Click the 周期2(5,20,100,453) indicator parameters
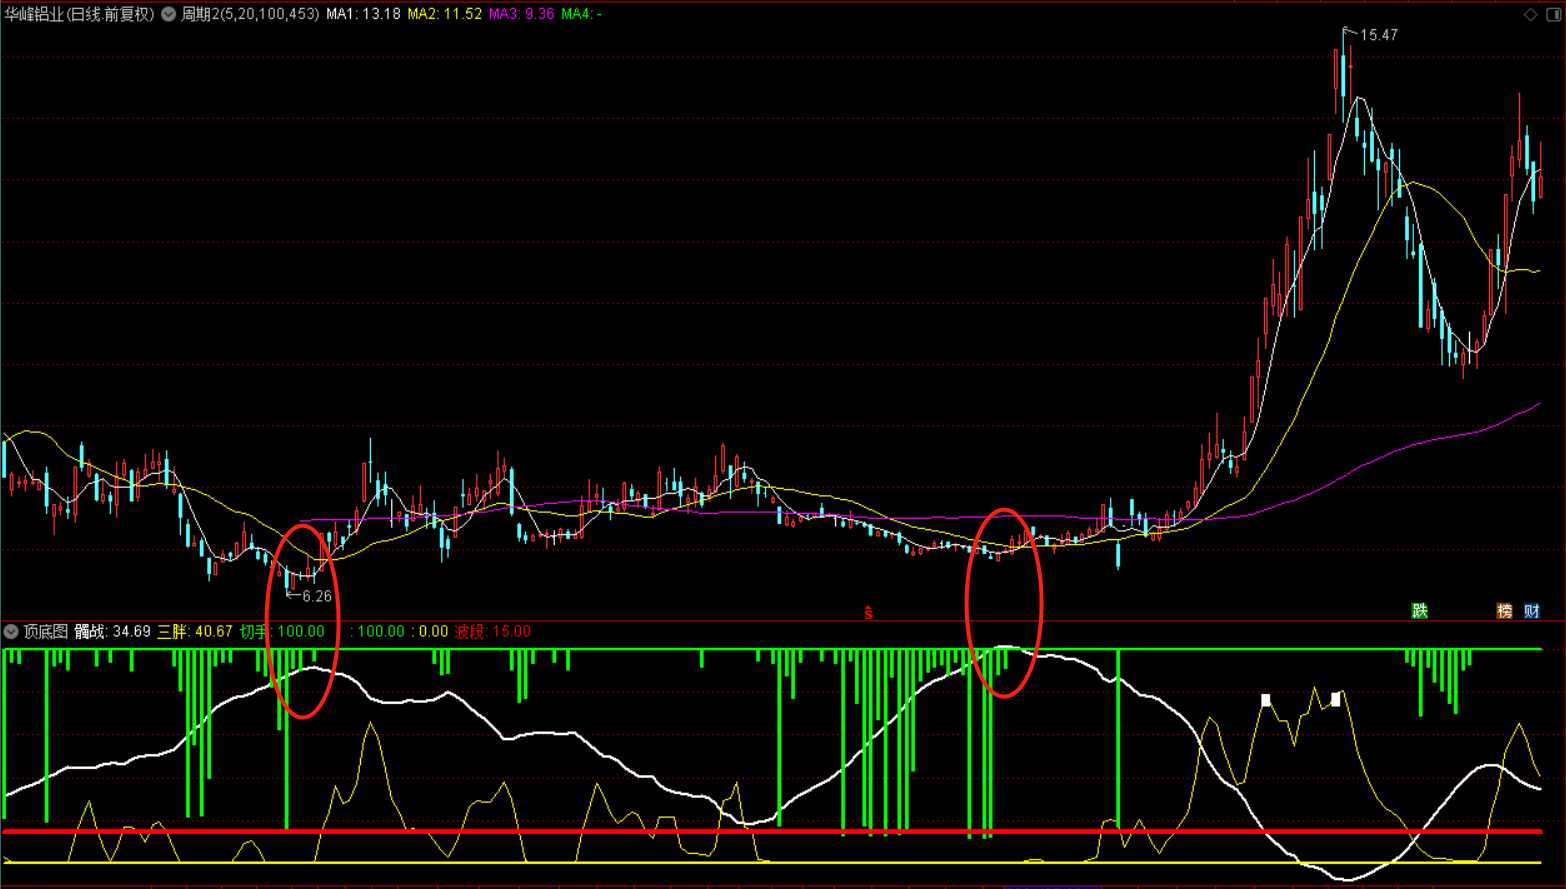Screen dimensions: 1566x889 [x=250, y=14]
